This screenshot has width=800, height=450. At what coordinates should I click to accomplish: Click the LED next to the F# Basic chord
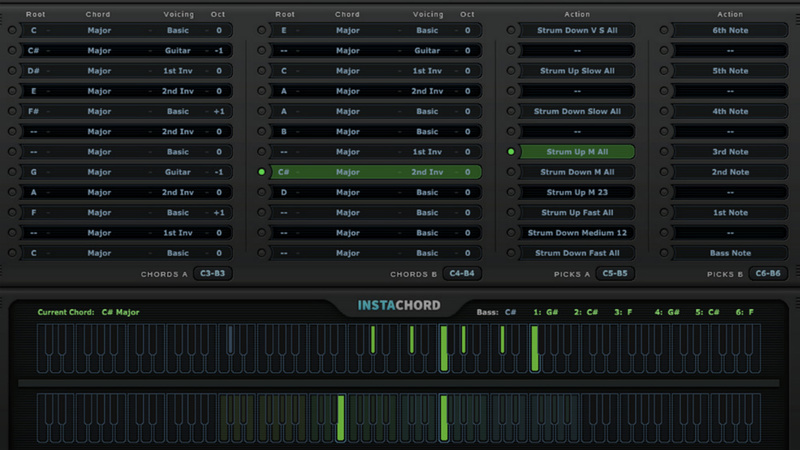(12, 111)
